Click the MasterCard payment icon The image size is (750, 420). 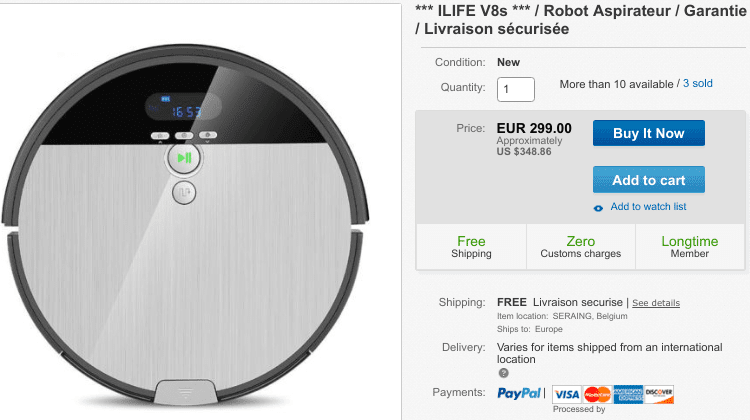tap(597, 394)
